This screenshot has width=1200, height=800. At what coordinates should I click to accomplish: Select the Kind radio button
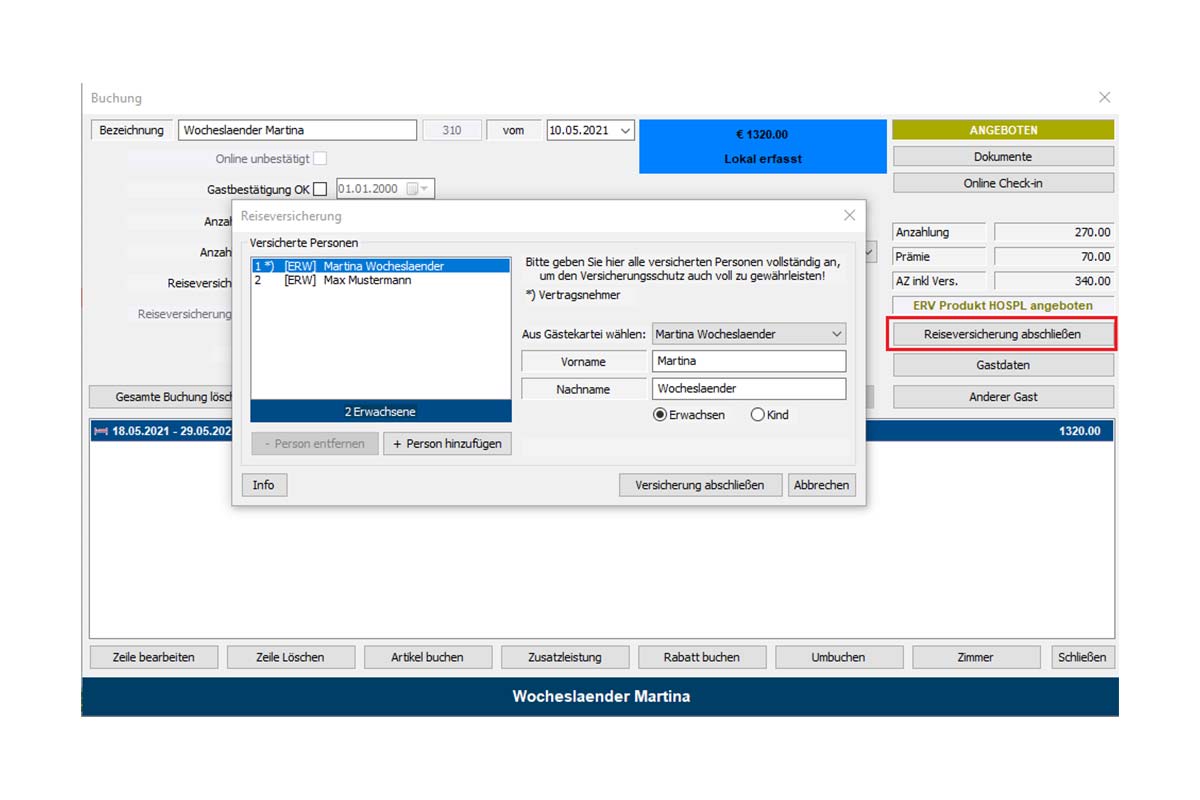(757, 414)
